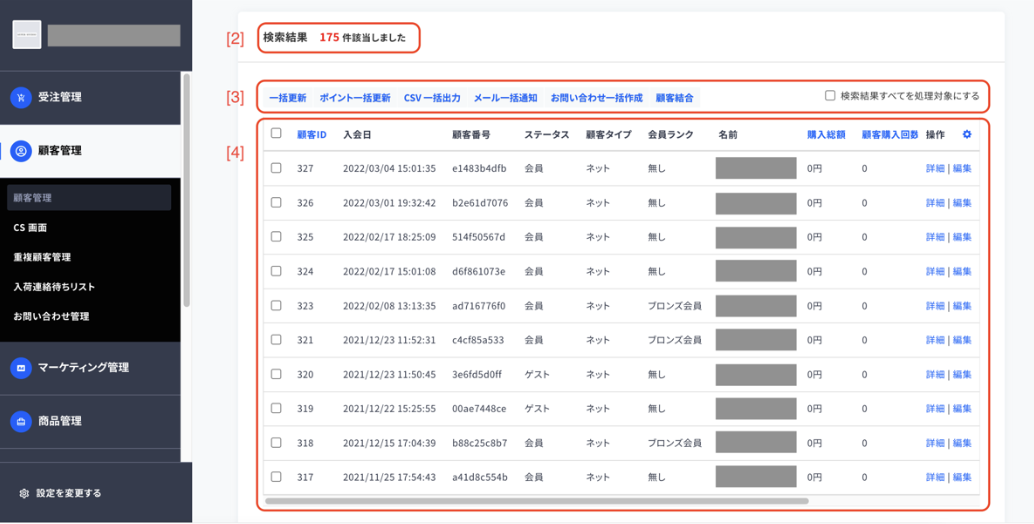Open table column settings gear icon
Viewport: 1034px width, 524px height.
click(967, 134)
